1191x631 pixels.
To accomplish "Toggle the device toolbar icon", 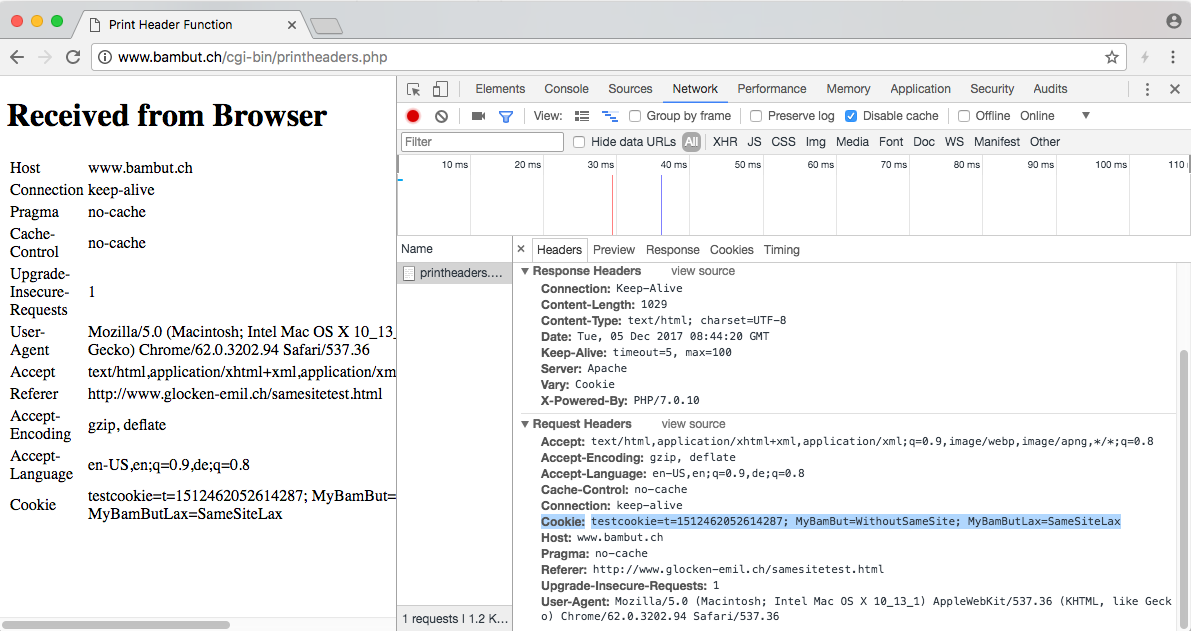I will point(440,90).
